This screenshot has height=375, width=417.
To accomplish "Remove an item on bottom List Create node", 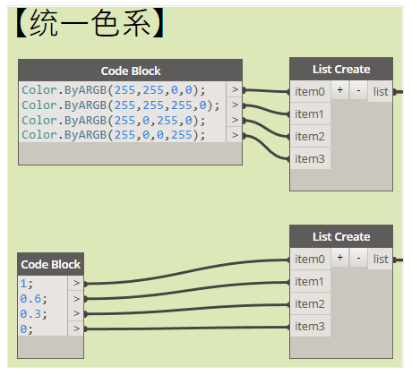I will [x=358, y=258].
